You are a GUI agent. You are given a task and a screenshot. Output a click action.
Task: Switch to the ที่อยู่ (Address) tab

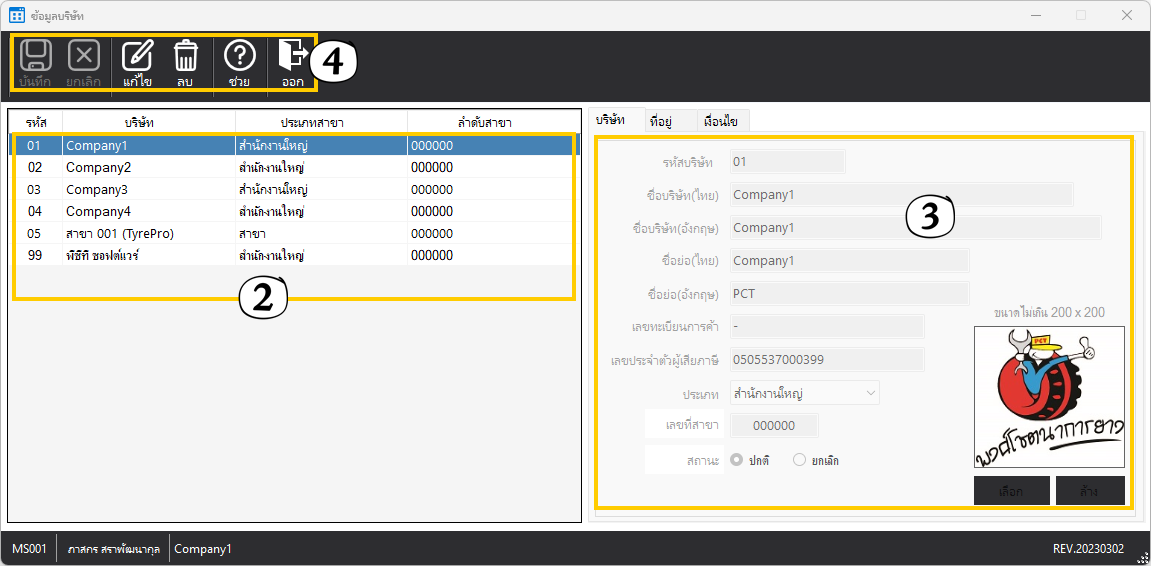660,121
